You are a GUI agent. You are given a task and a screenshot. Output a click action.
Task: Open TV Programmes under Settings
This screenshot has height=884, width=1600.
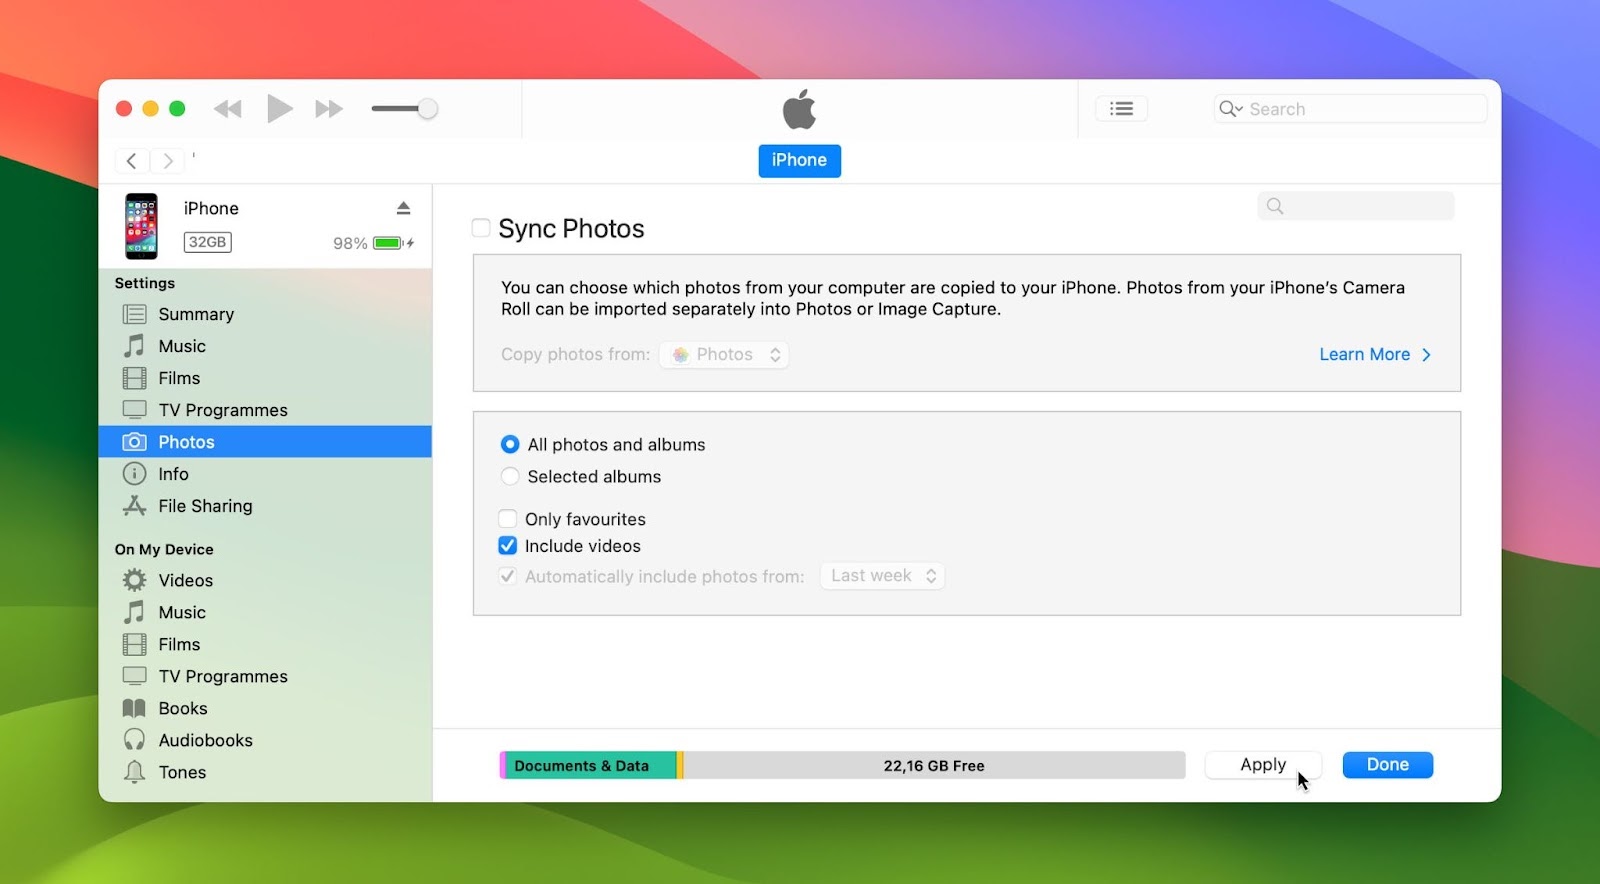coord(265,410)
